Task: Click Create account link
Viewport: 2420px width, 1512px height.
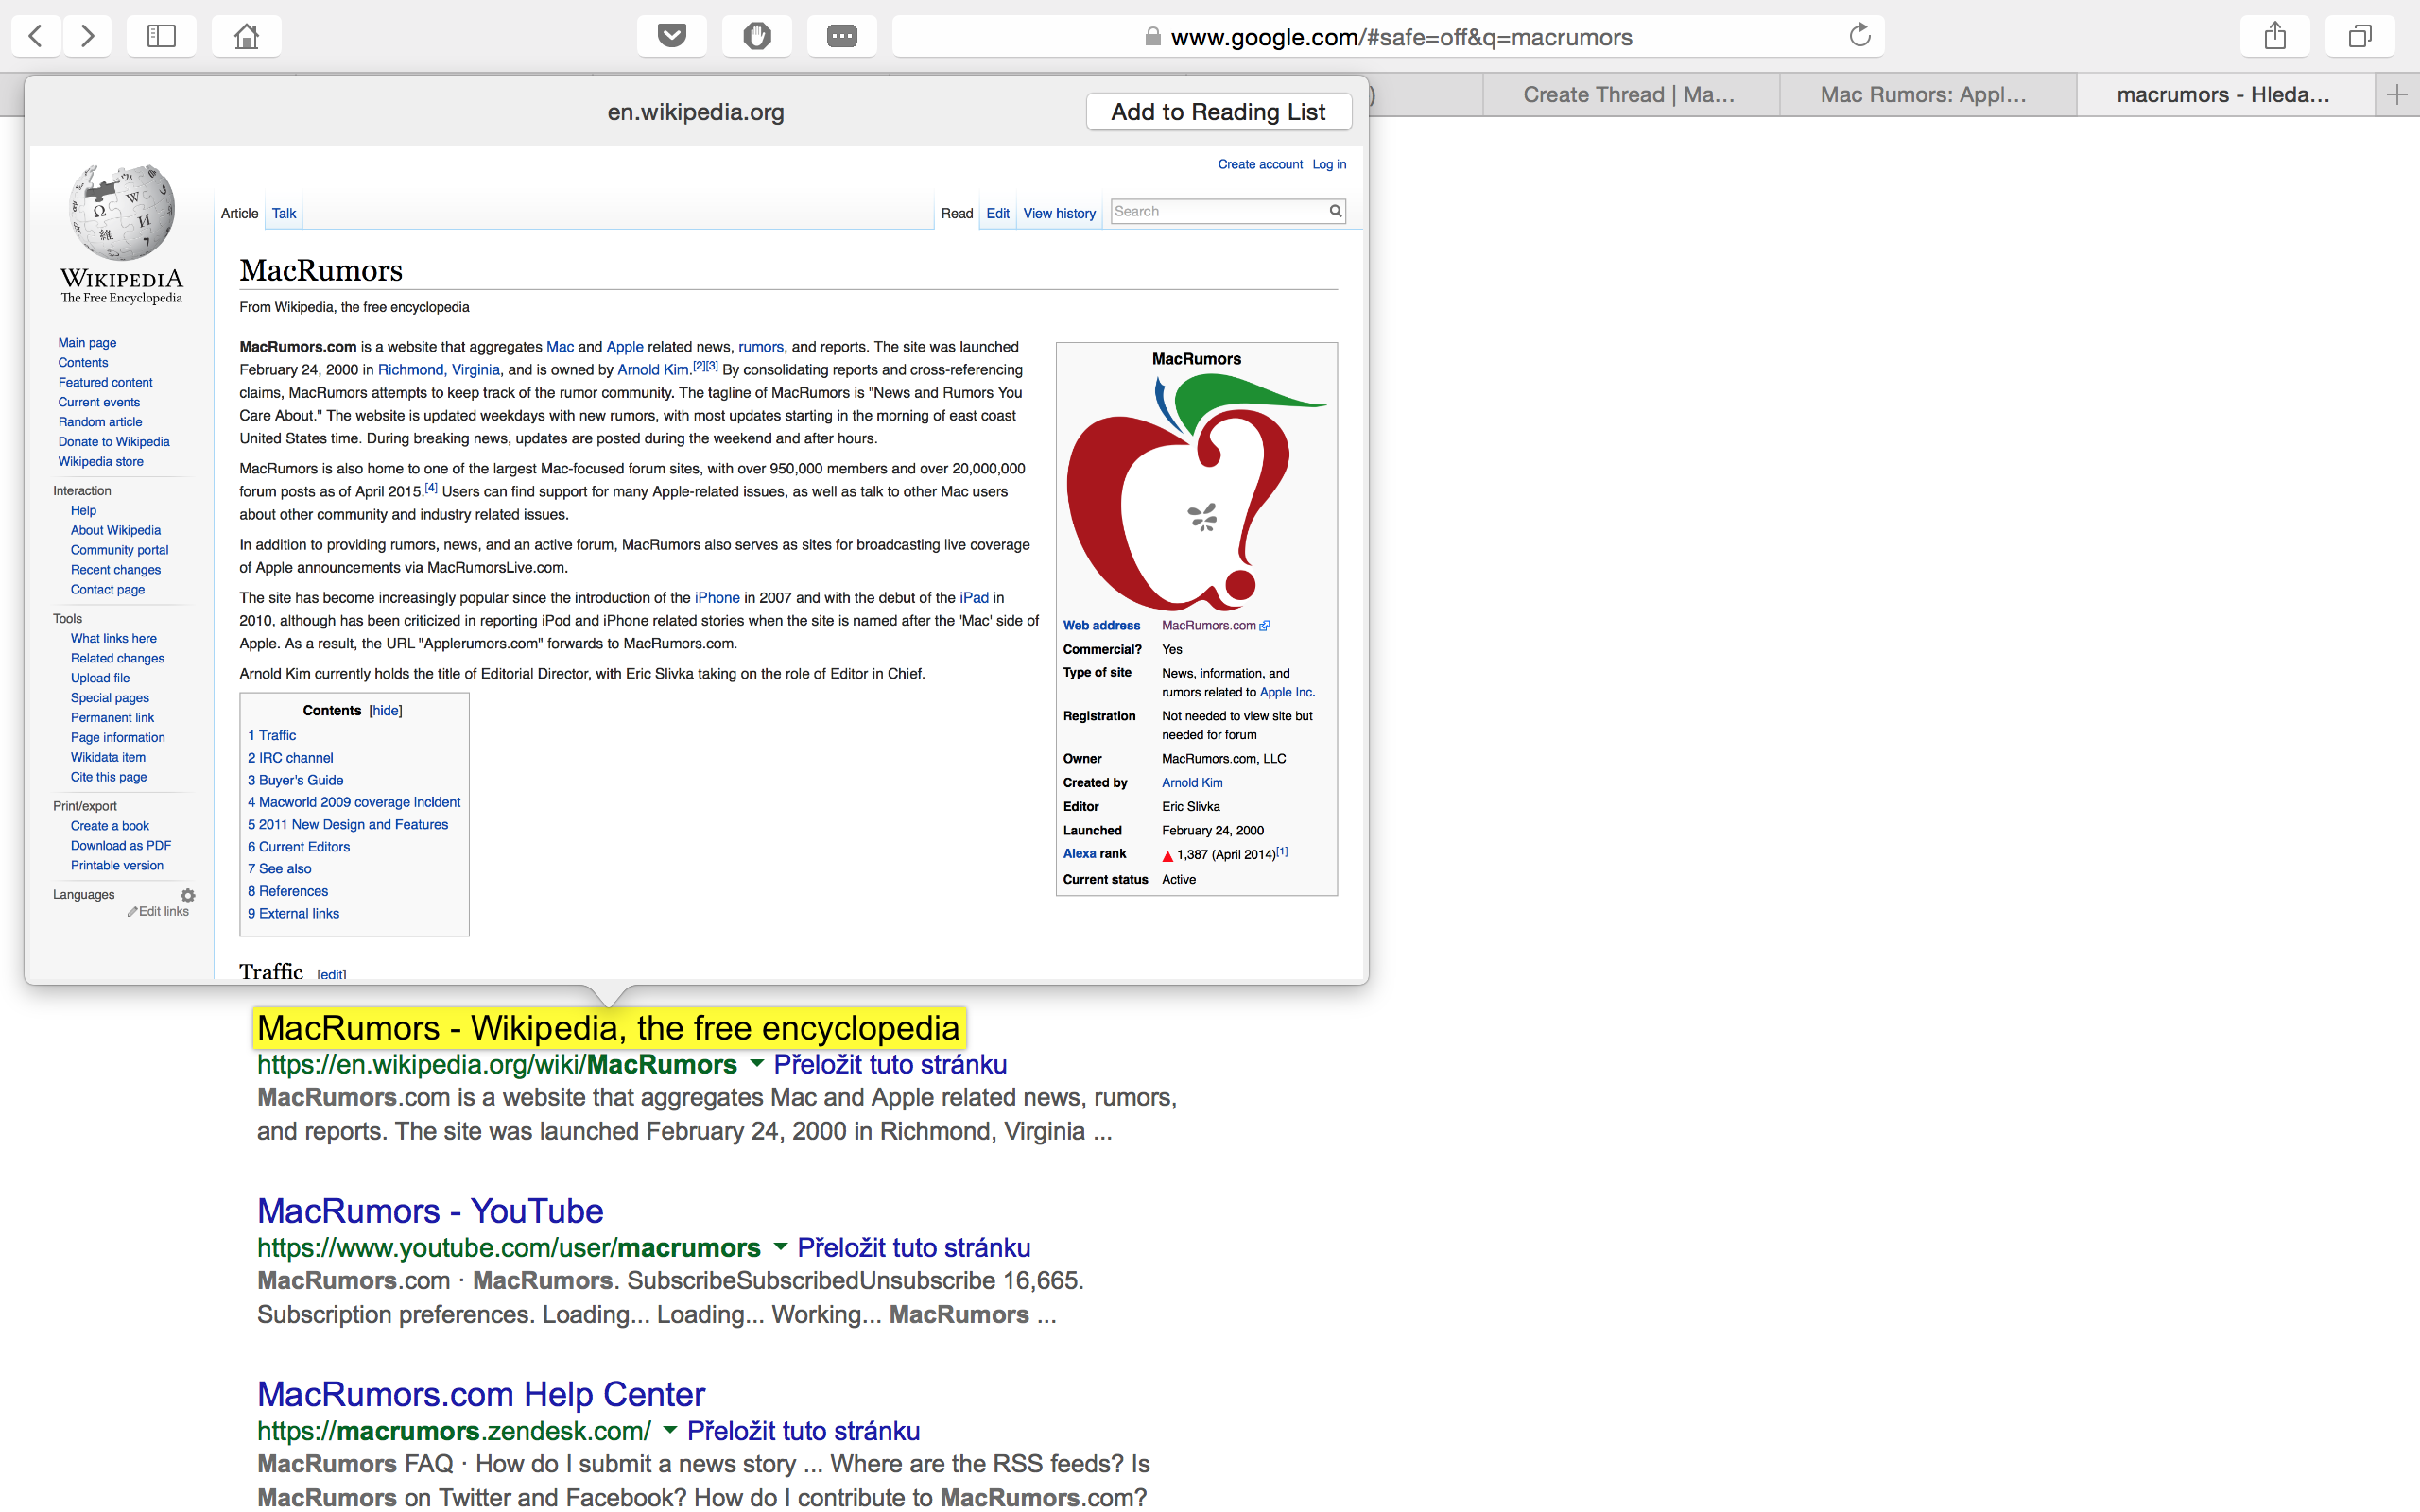Action: (x=1260, y=165)
